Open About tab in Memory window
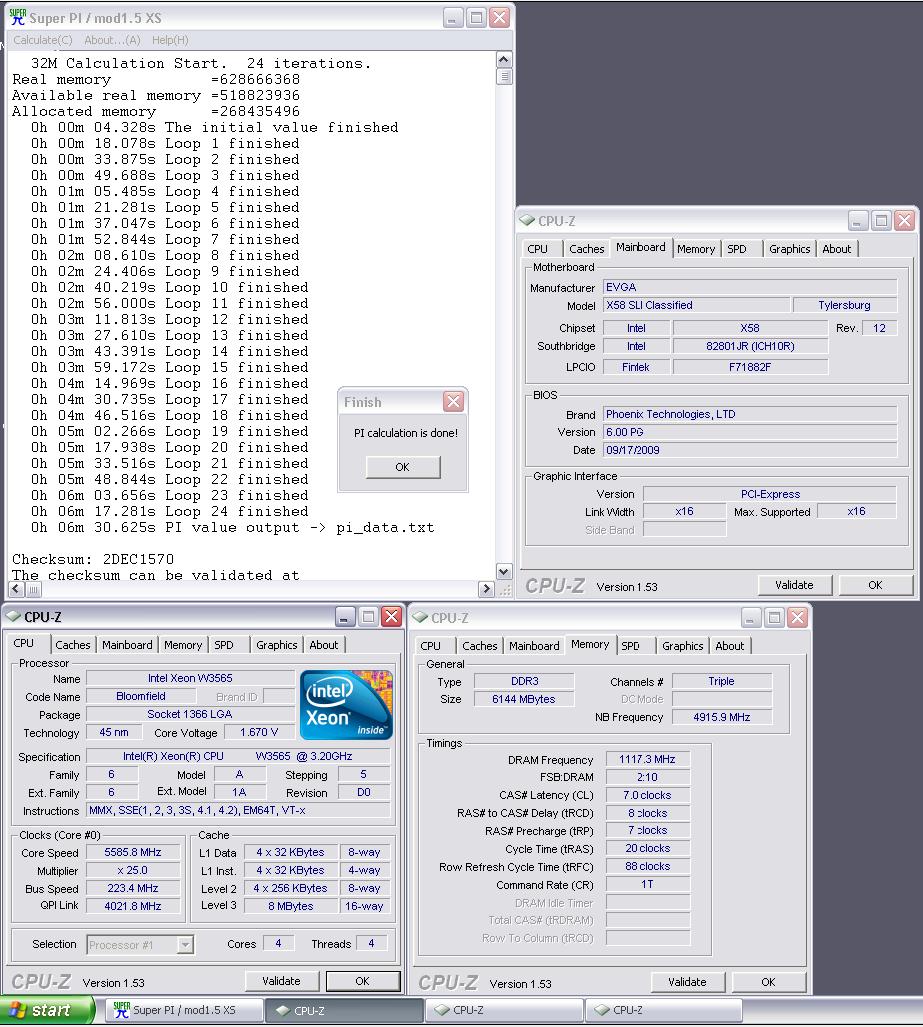Image resolution: width=923 pixels, height=1027 pixels. click(730, 646)
